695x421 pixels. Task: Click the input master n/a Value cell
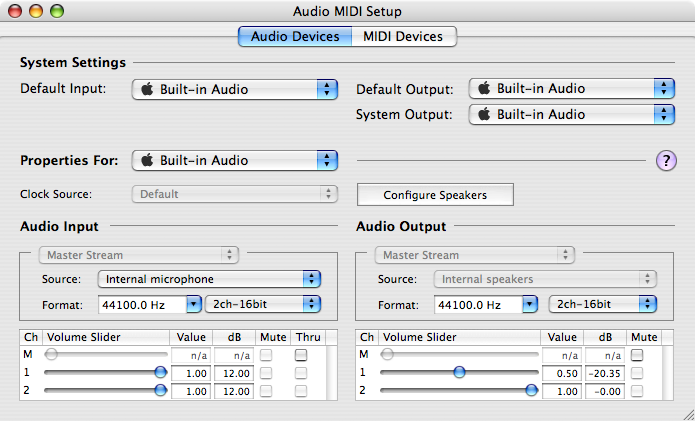coord(191,355)
